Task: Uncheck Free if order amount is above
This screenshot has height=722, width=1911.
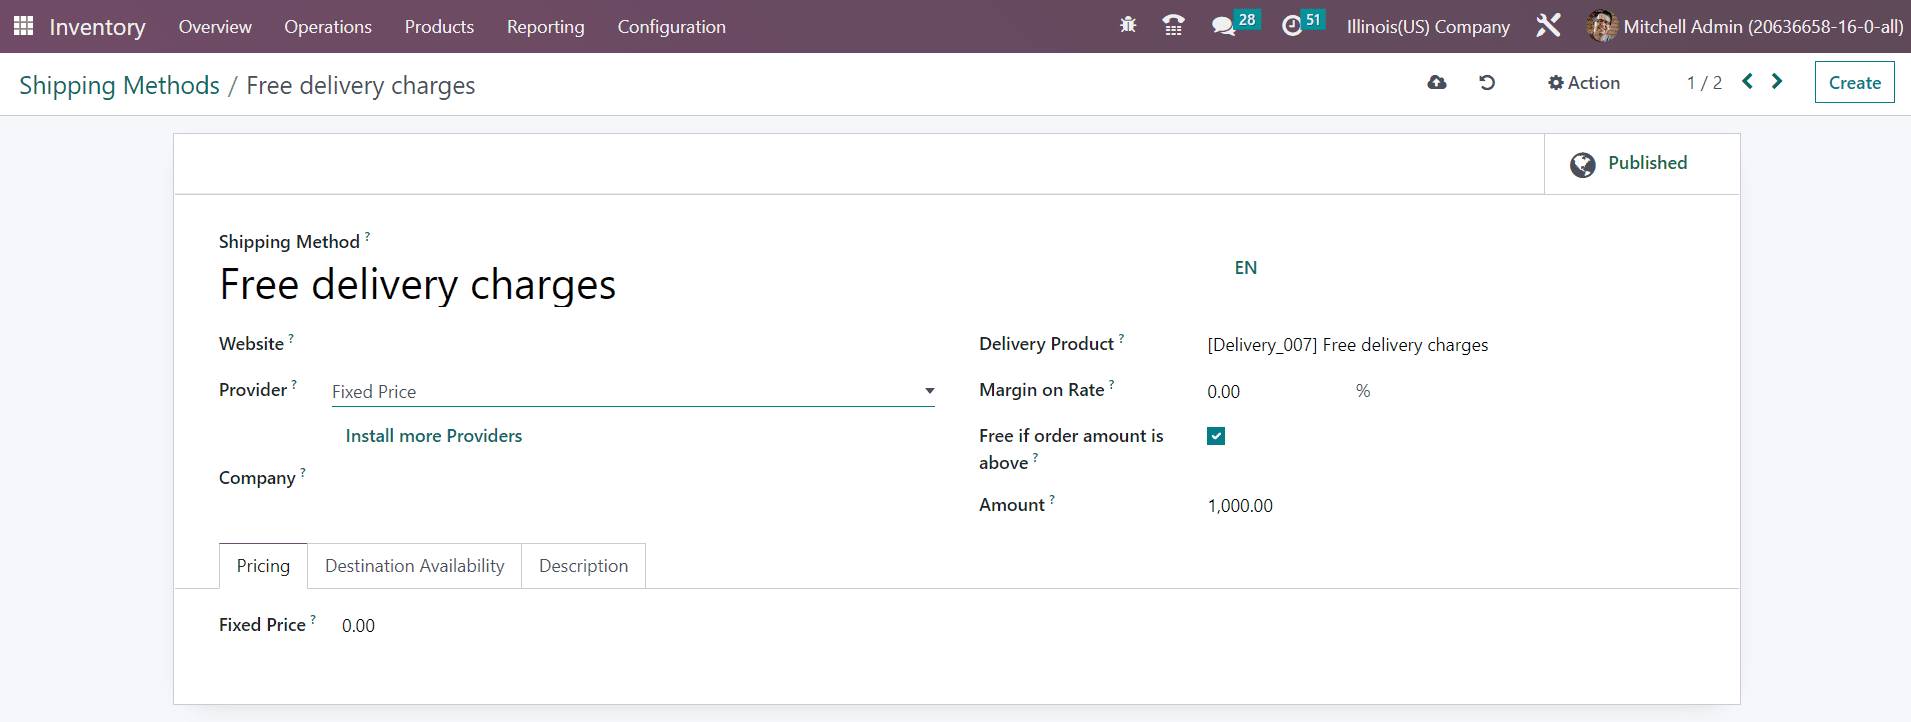Action: point(1216,436)
